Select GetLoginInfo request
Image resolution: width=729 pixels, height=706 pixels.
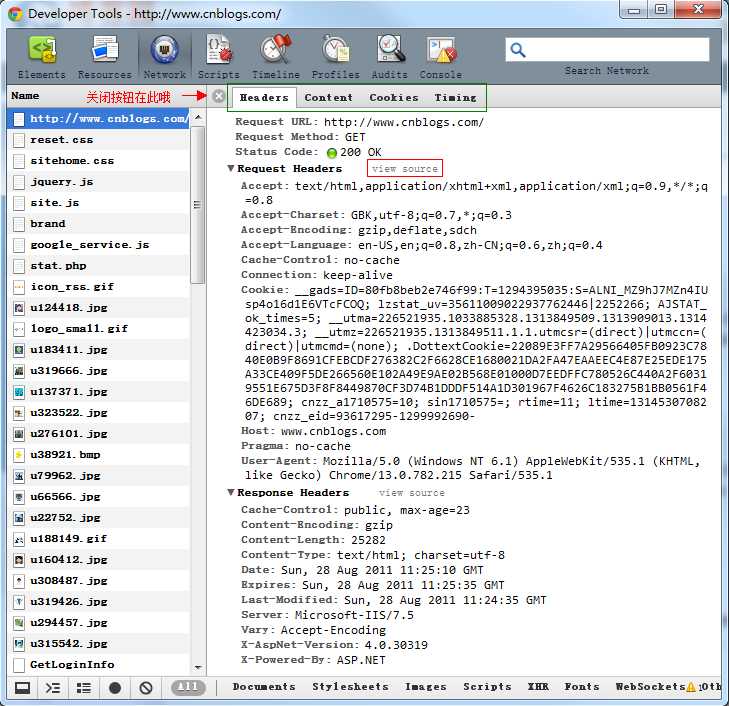(x=99, y=665)
